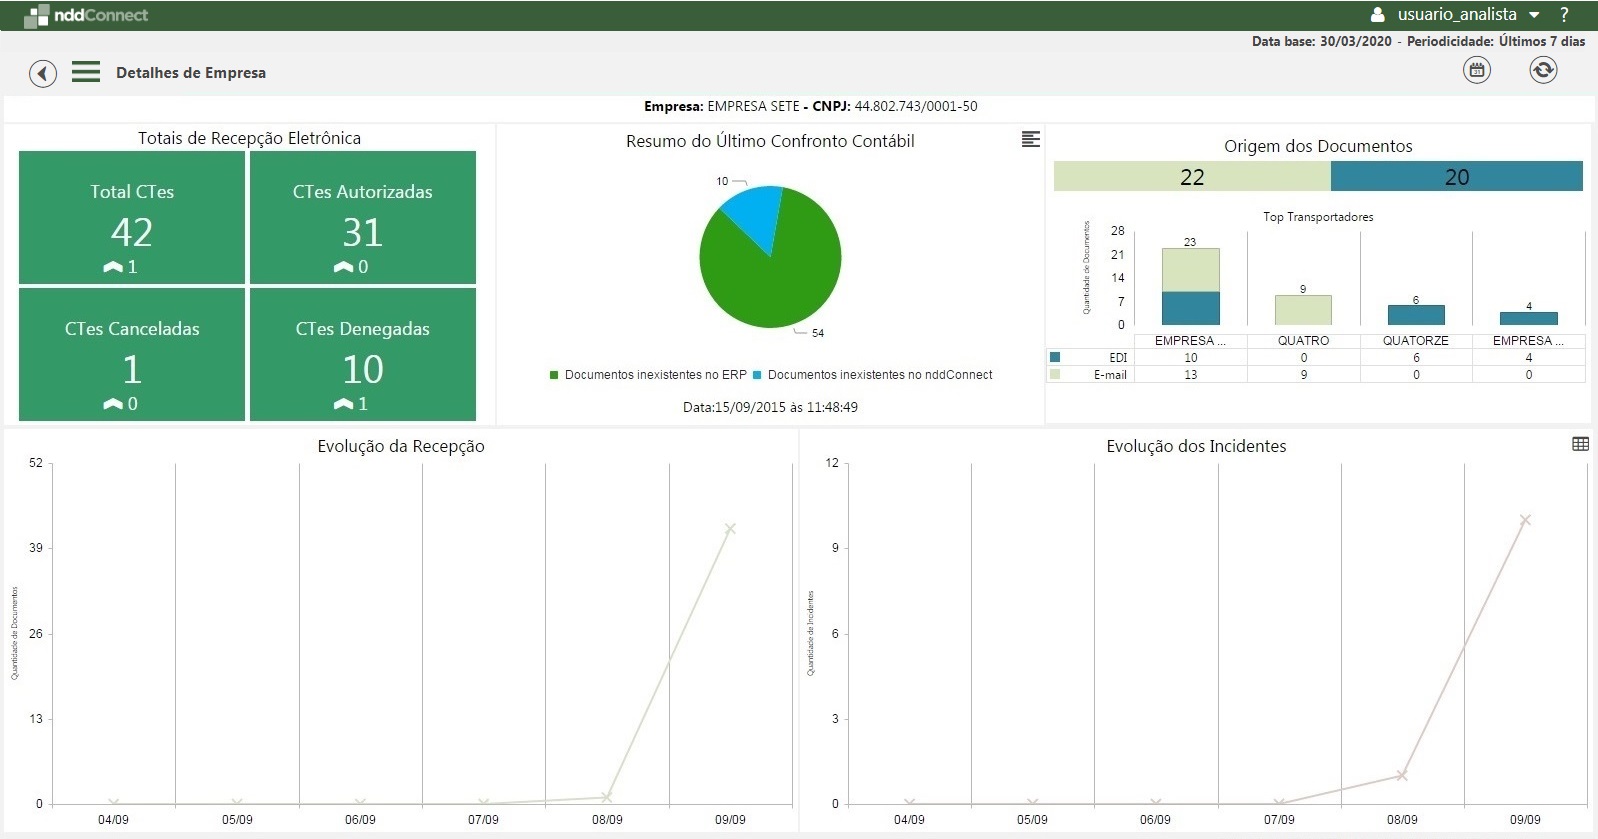Select the CTes Autorizadas tile

362,218
